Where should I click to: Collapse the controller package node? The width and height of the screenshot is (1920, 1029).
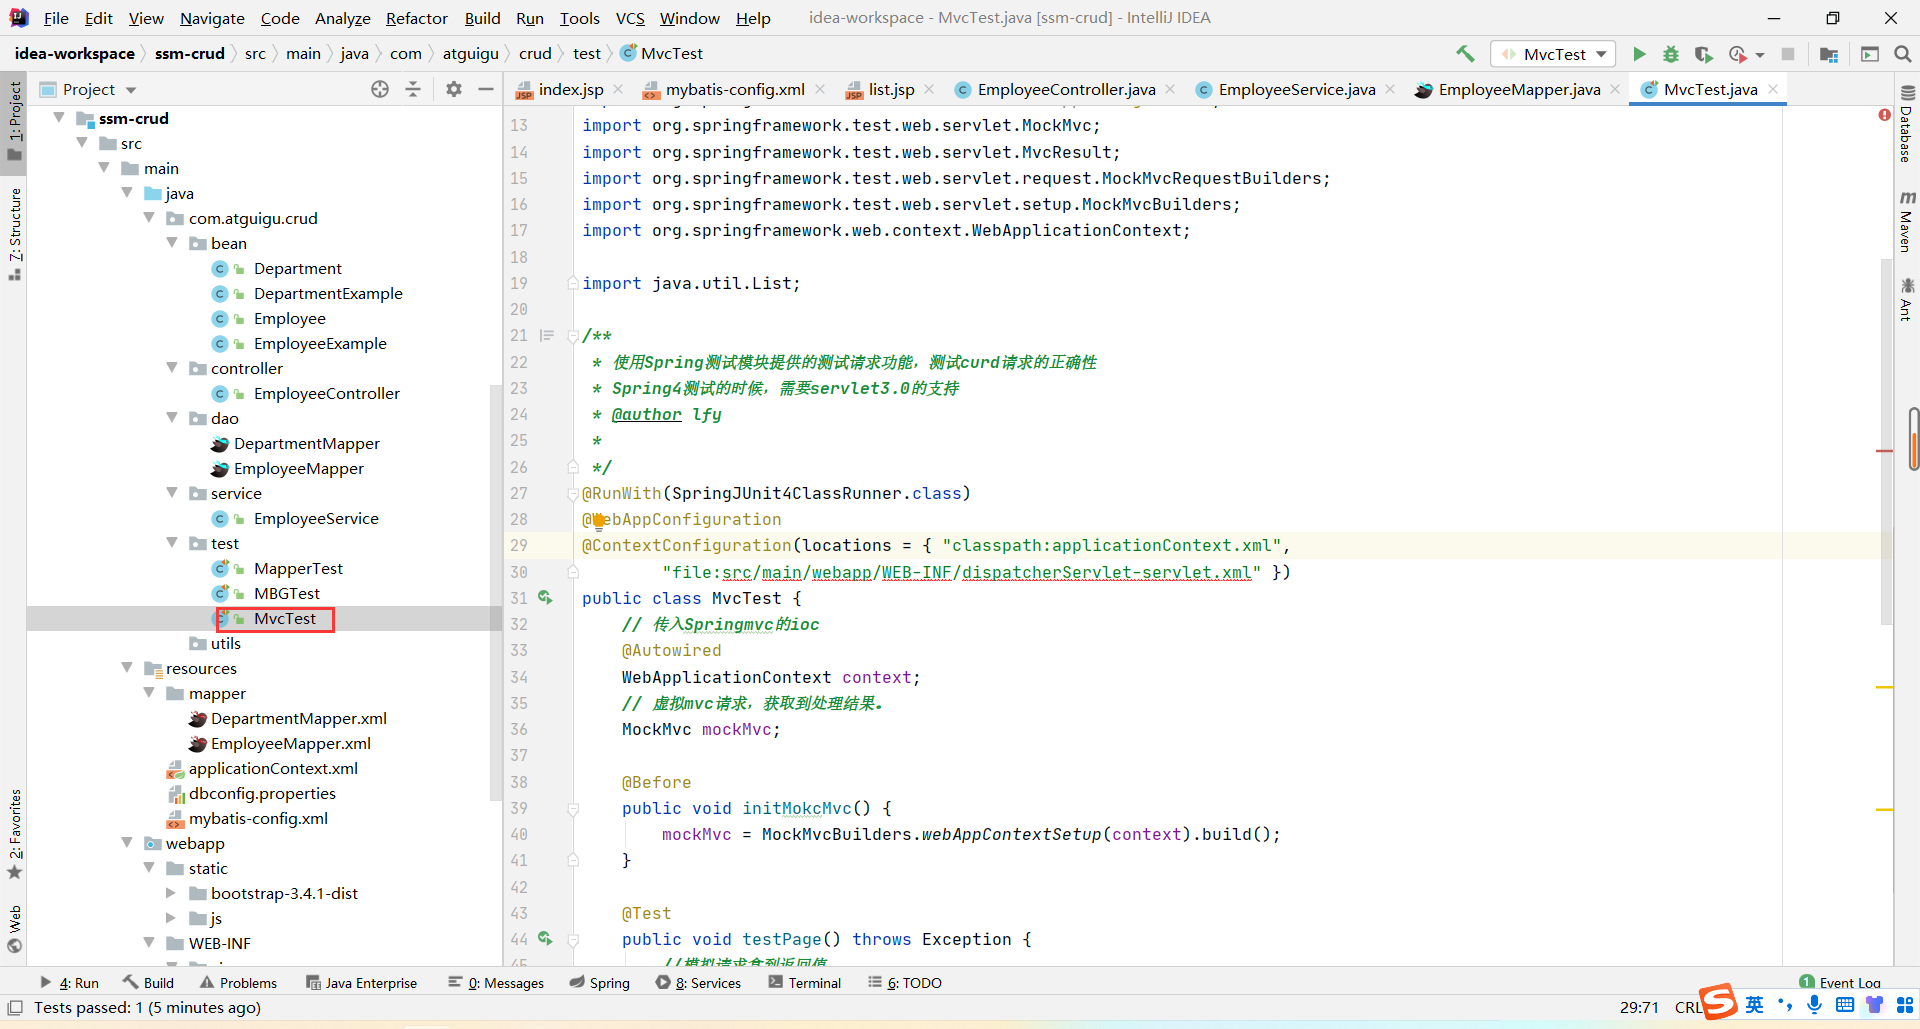point(172,368)
